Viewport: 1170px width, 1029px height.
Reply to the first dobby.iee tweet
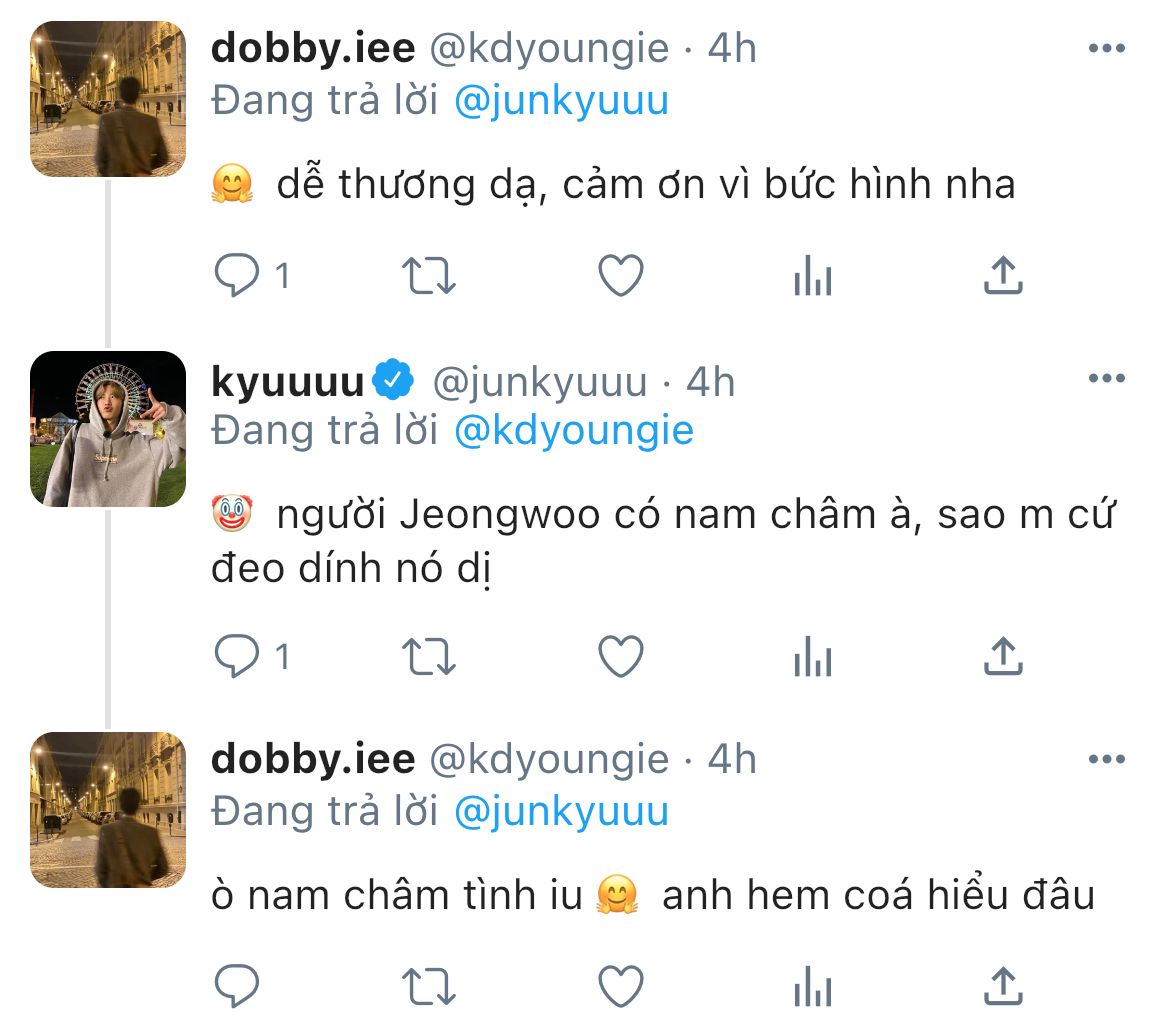[237, 275]
